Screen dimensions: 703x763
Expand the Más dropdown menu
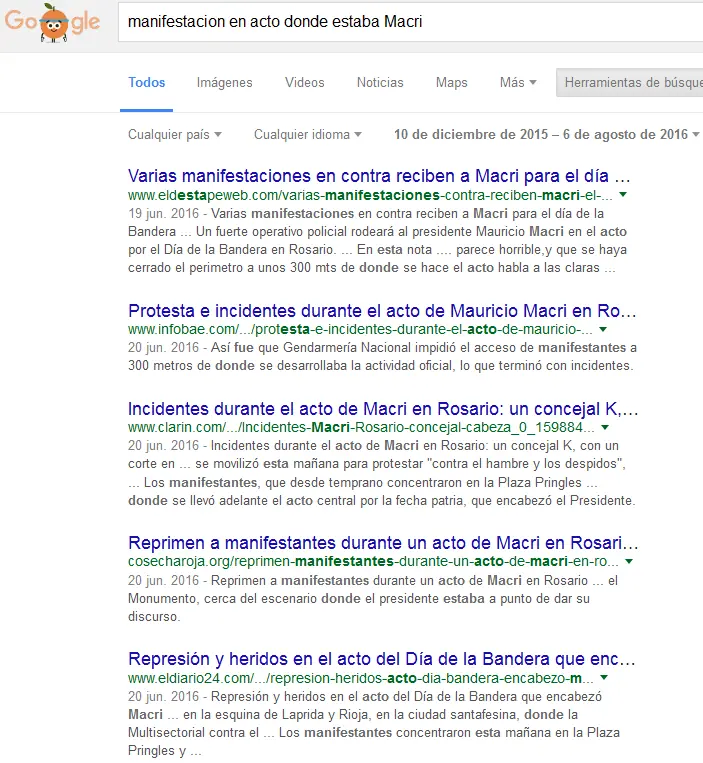pyautogui.click(x=518, y=83)
